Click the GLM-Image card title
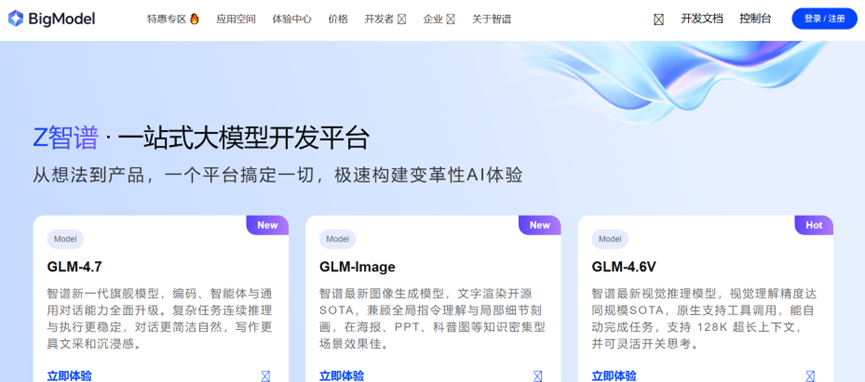 click(x=357, y=267)
